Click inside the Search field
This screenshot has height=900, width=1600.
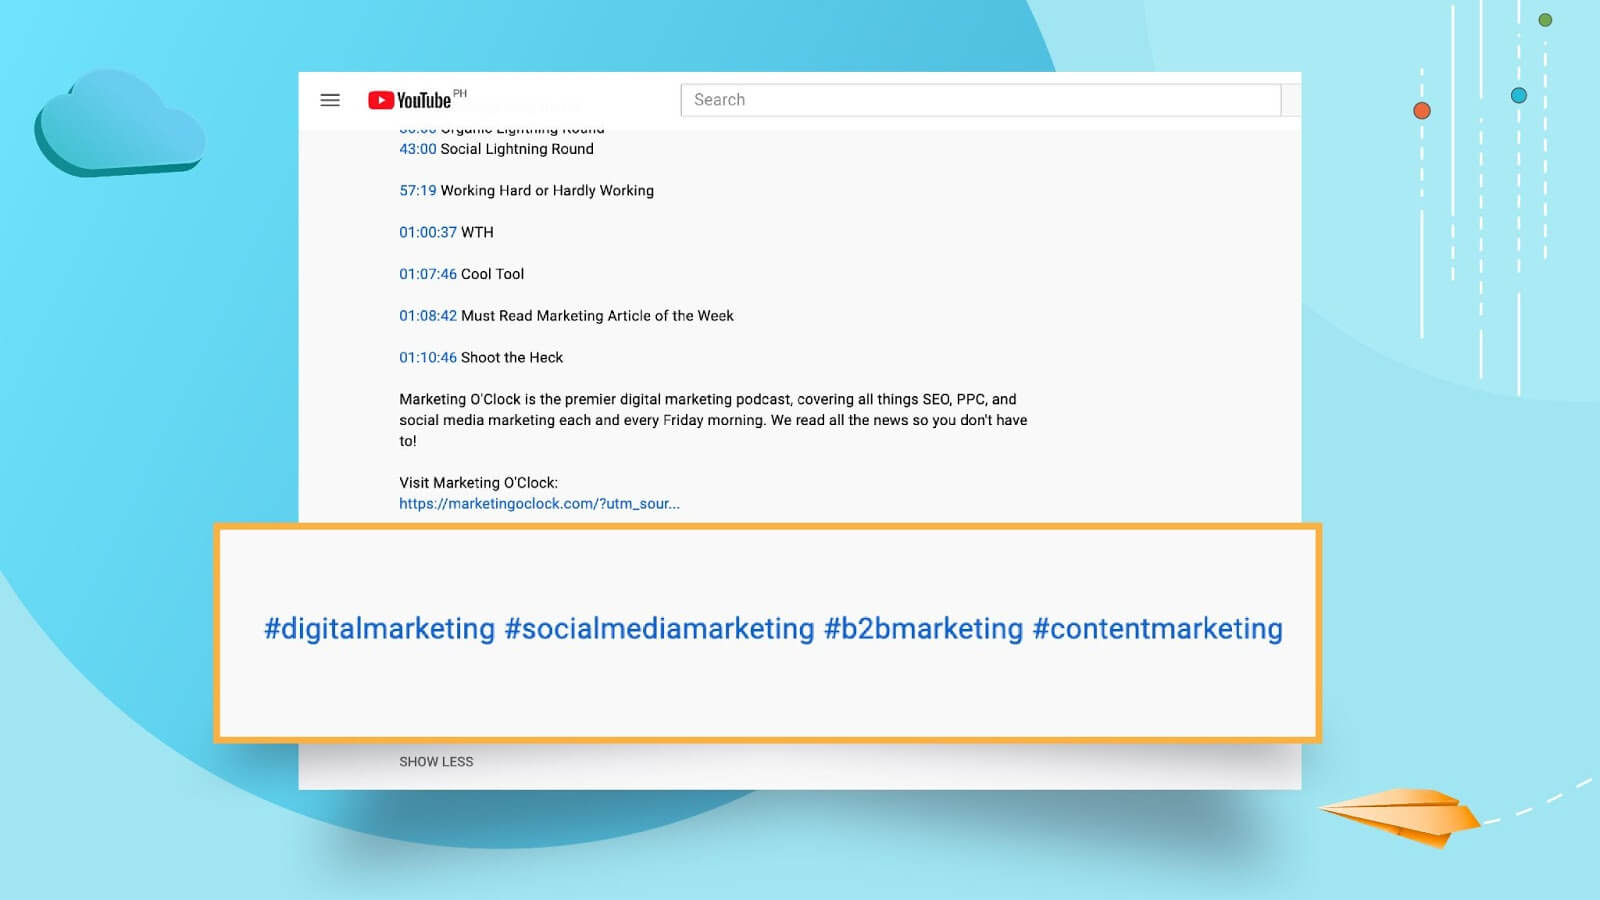pyautogui.click(x=980, y=100)
